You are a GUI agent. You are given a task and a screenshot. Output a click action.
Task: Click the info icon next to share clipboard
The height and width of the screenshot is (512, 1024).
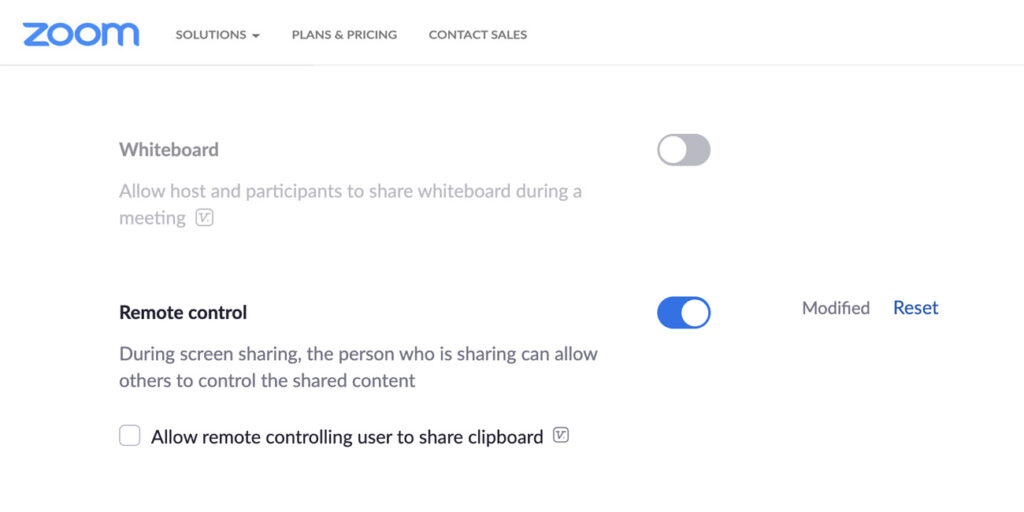pos(561,435)
